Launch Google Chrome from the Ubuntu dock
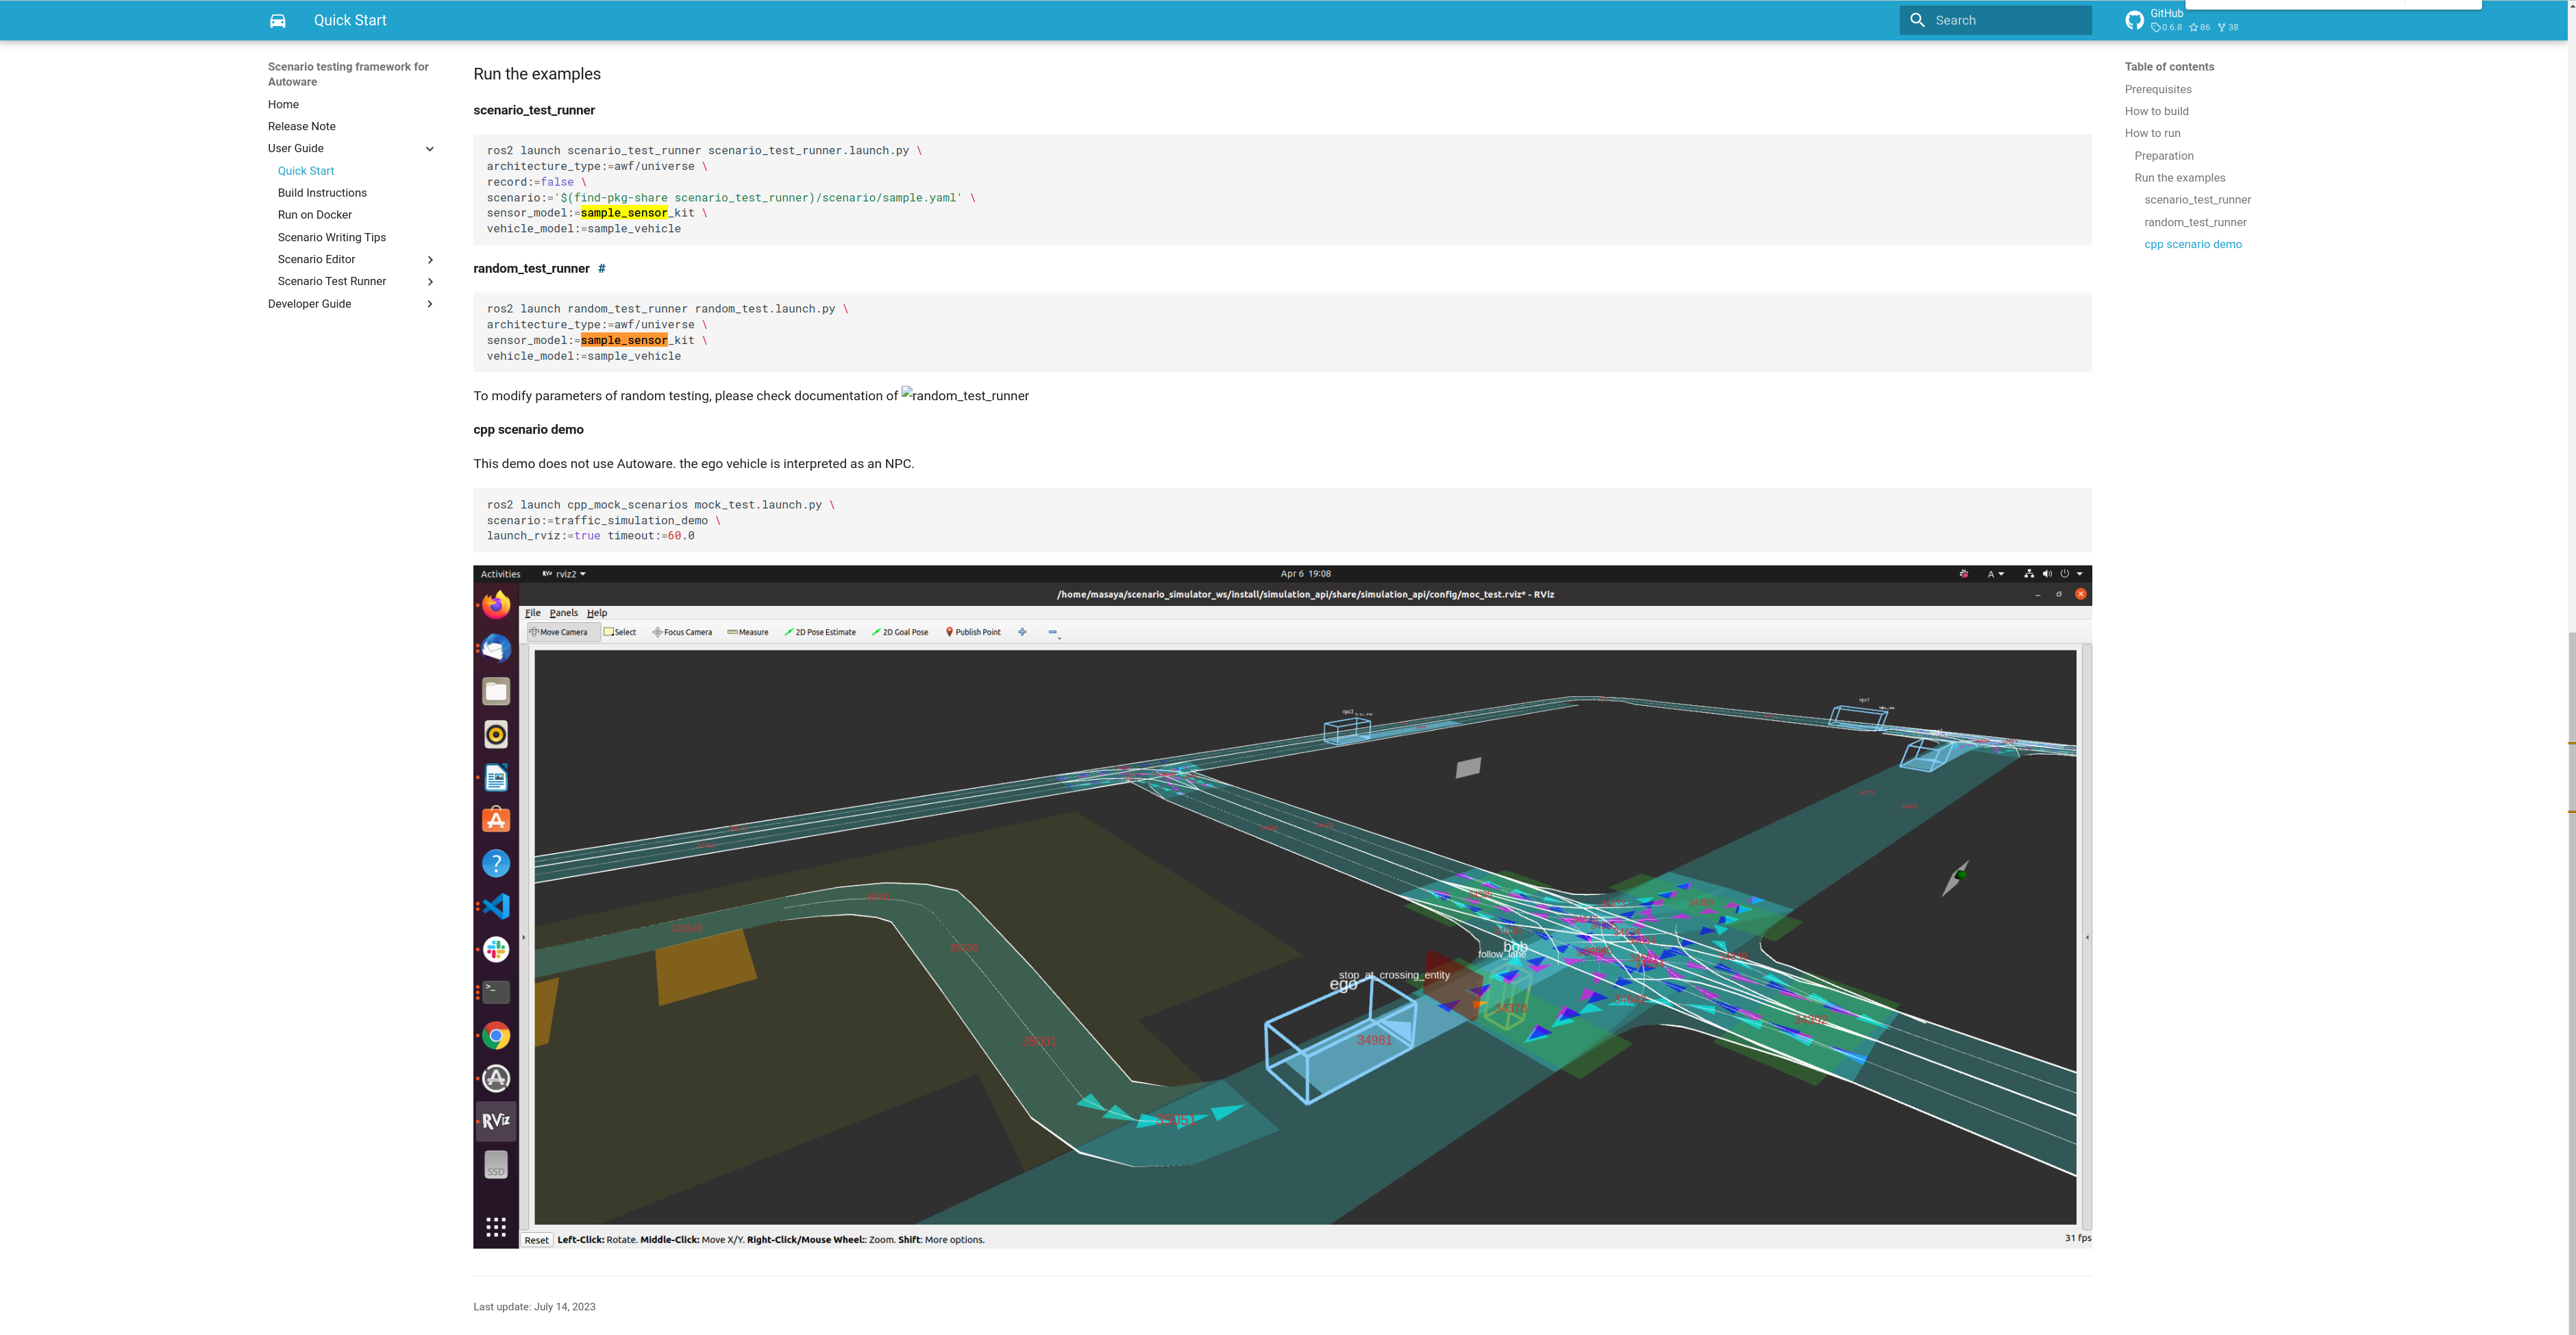 (x=495, y=1036)
